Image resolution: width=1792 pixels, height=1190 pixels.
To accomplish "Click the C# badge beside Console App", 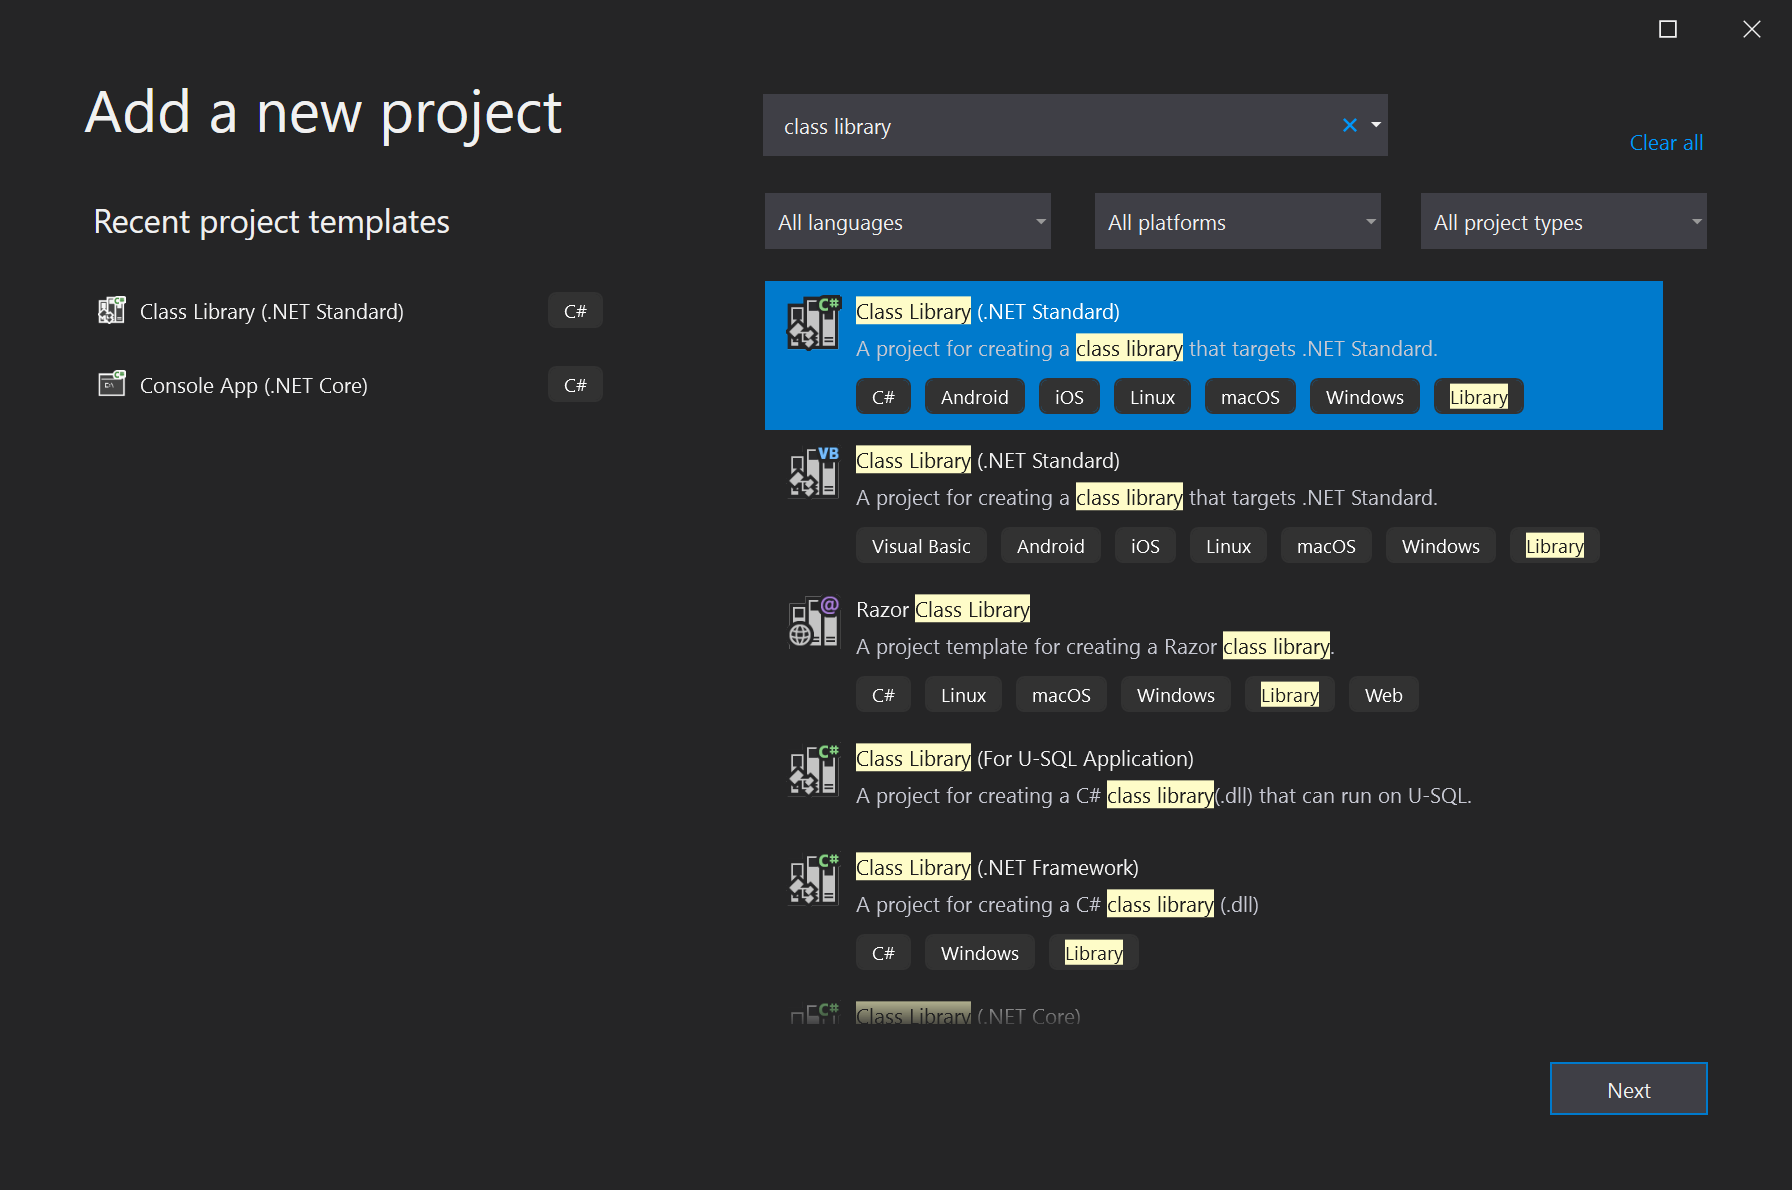I will click(x=575, y=384).
